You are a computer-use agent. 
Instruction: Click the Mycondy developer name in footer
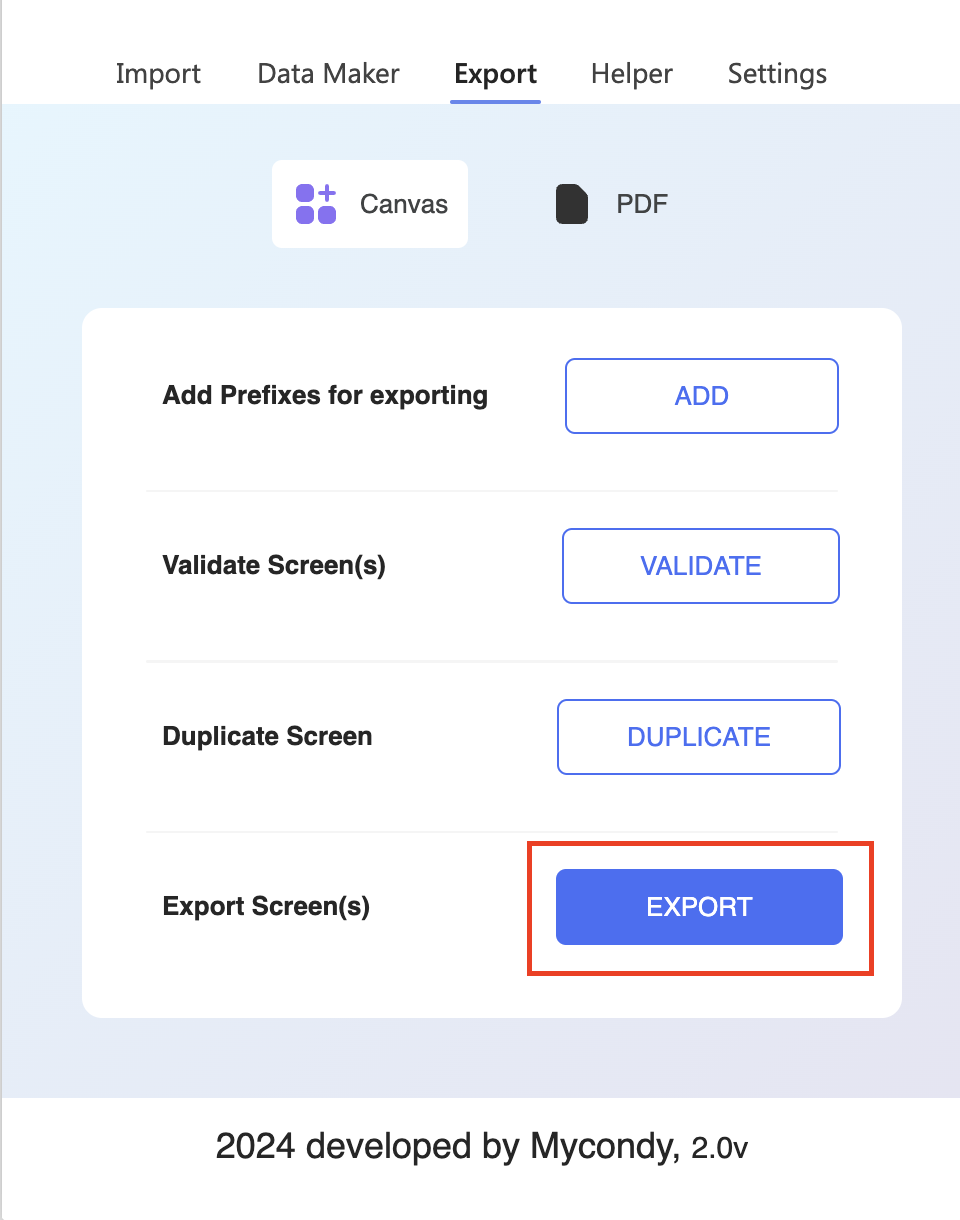(x=604, y=1147)
